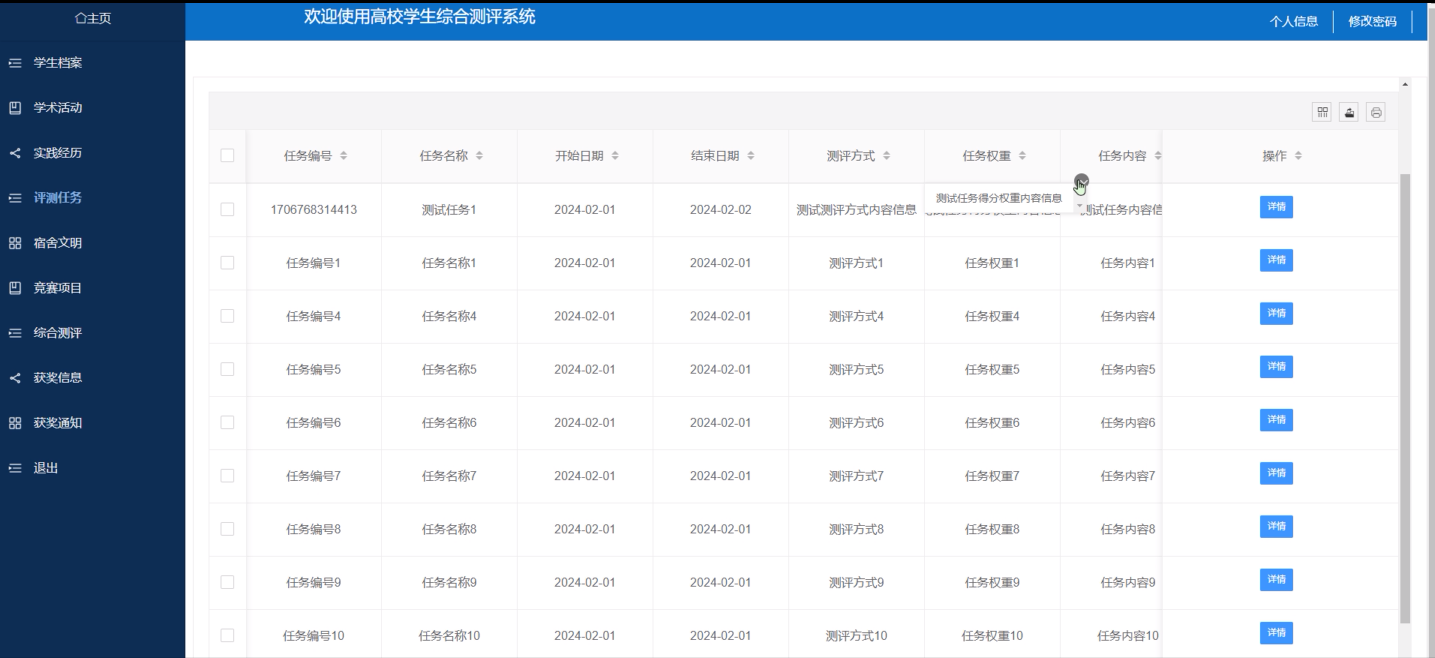Click the print table icon
Screen dimensions: 1435x658
coord(1376,113)
